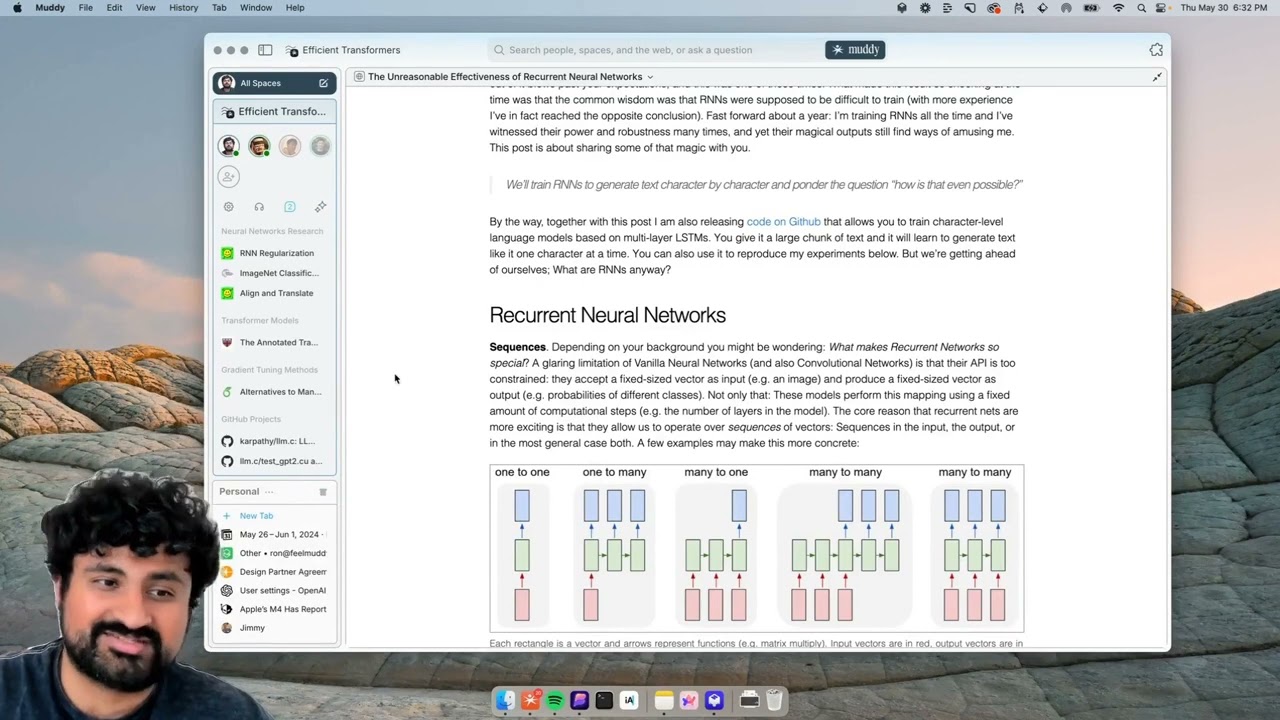
Task: Click the Wi-Fi status icon
Action: pos(1118,8)
